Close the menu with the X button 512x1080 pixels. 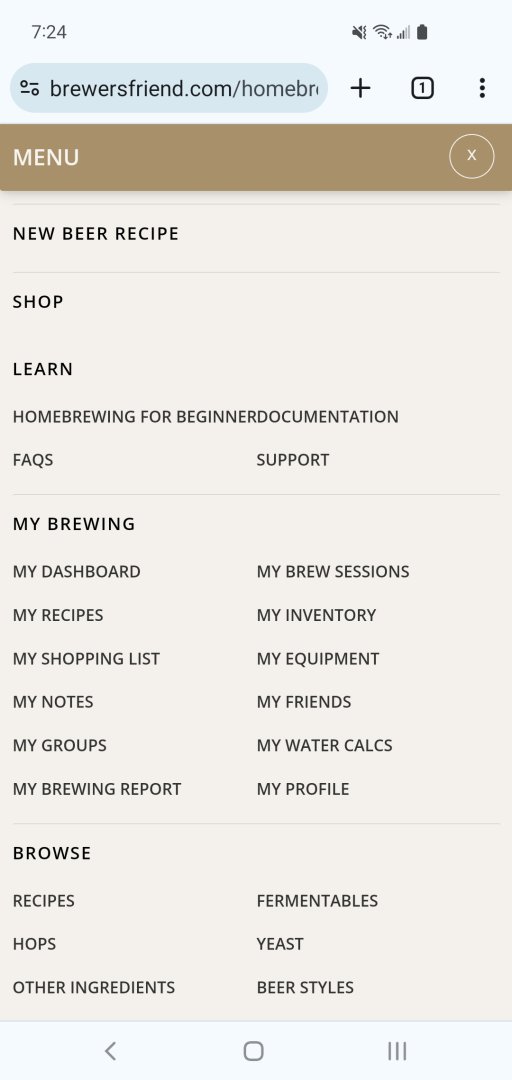pyautogui.click(x=471, y=156)
